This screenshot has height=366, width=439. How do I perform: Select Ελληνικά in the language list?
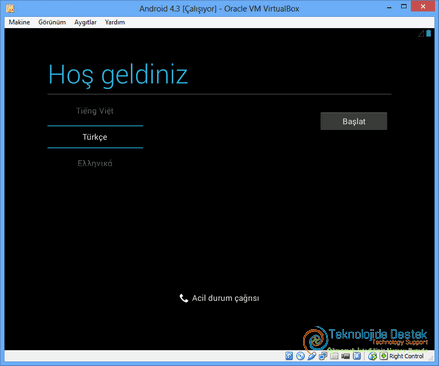tap(95, 163)
